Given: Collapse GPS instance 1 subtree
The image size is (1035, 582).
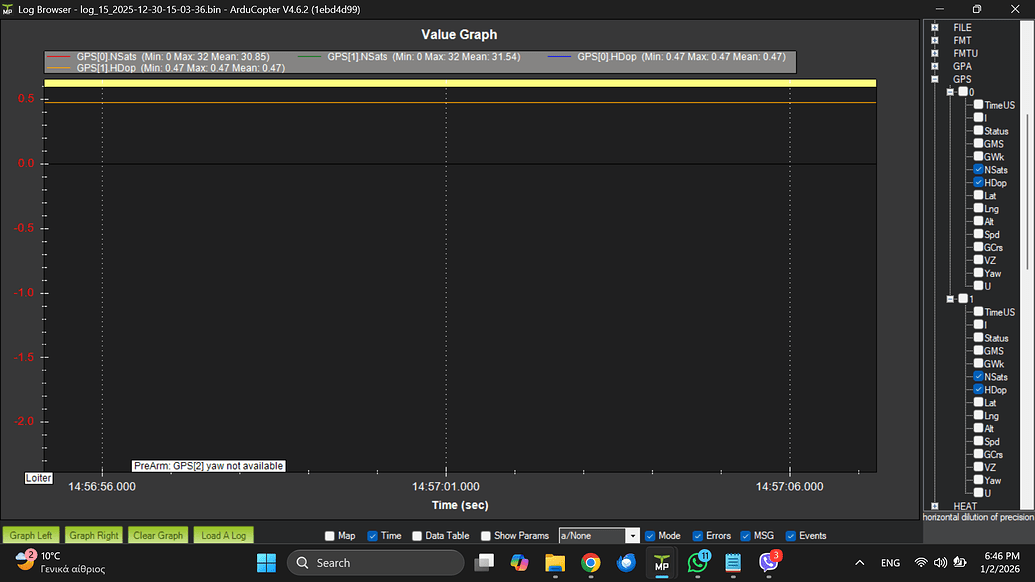Looking at the screenshot, I should (951, 299).
